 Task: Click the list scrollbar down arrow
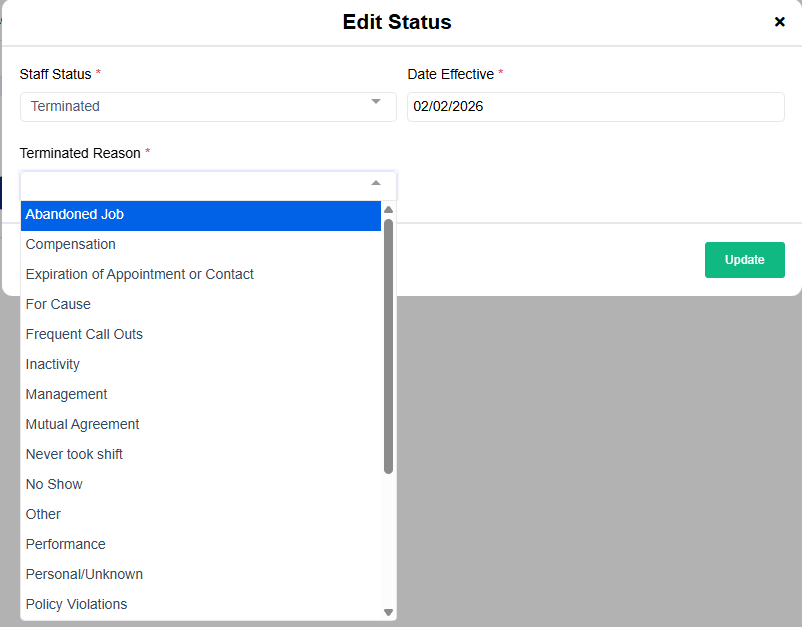(x=389, y=612)
